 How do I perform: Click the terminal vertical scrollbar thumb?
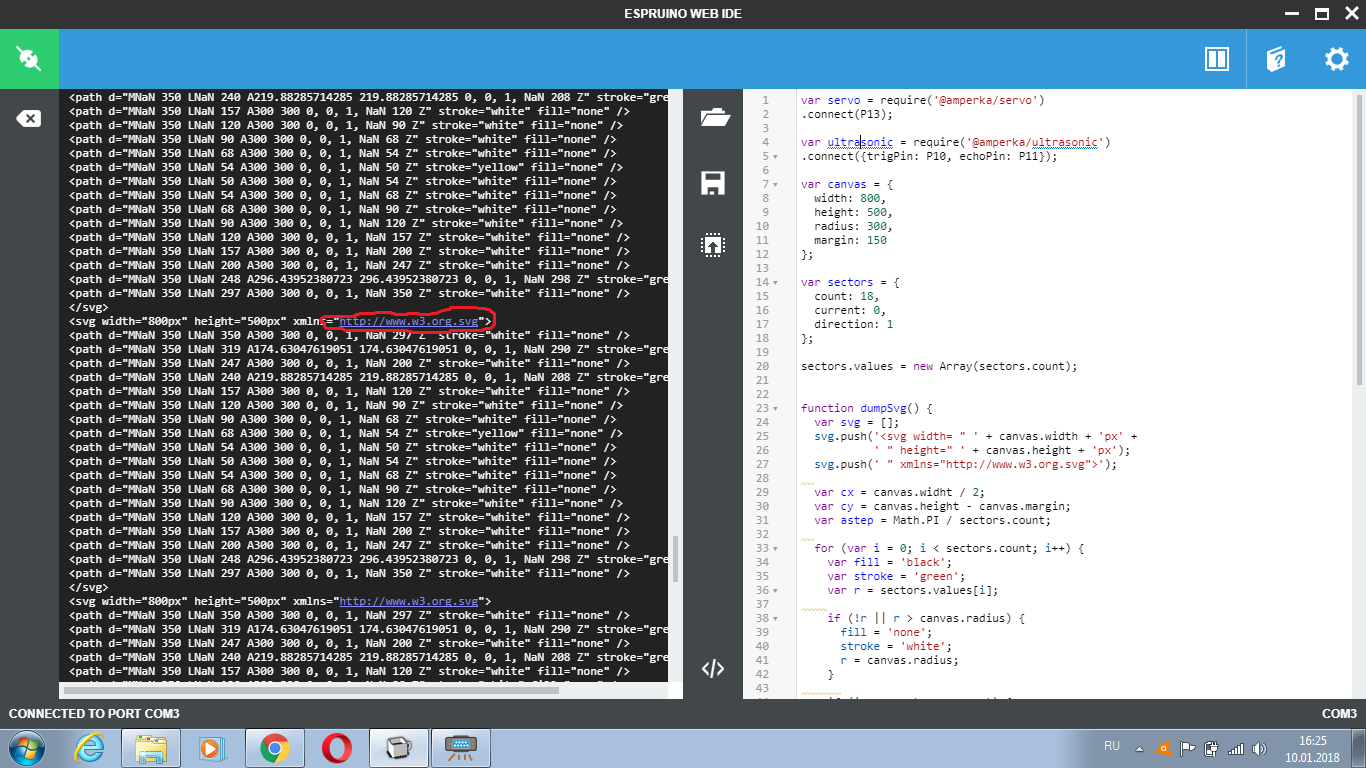point(675,560)
